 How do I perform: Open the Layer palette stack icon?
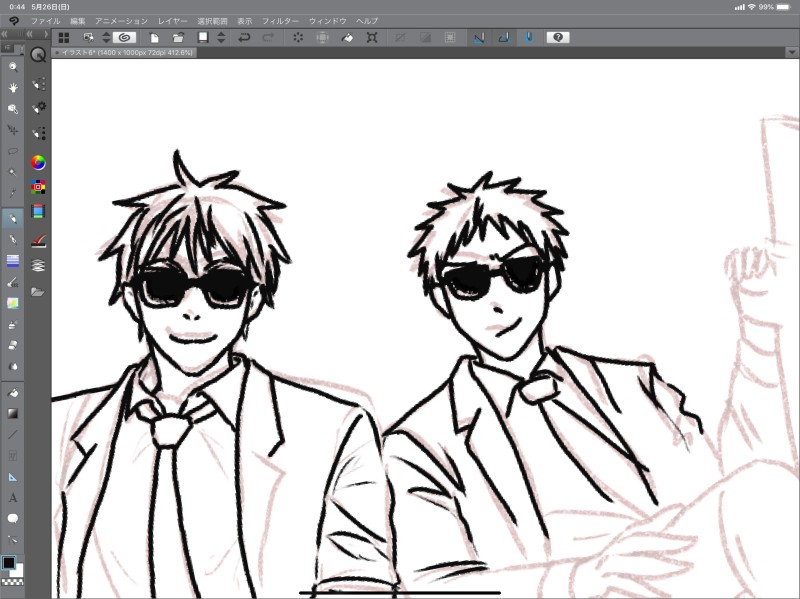pos(38,265)
